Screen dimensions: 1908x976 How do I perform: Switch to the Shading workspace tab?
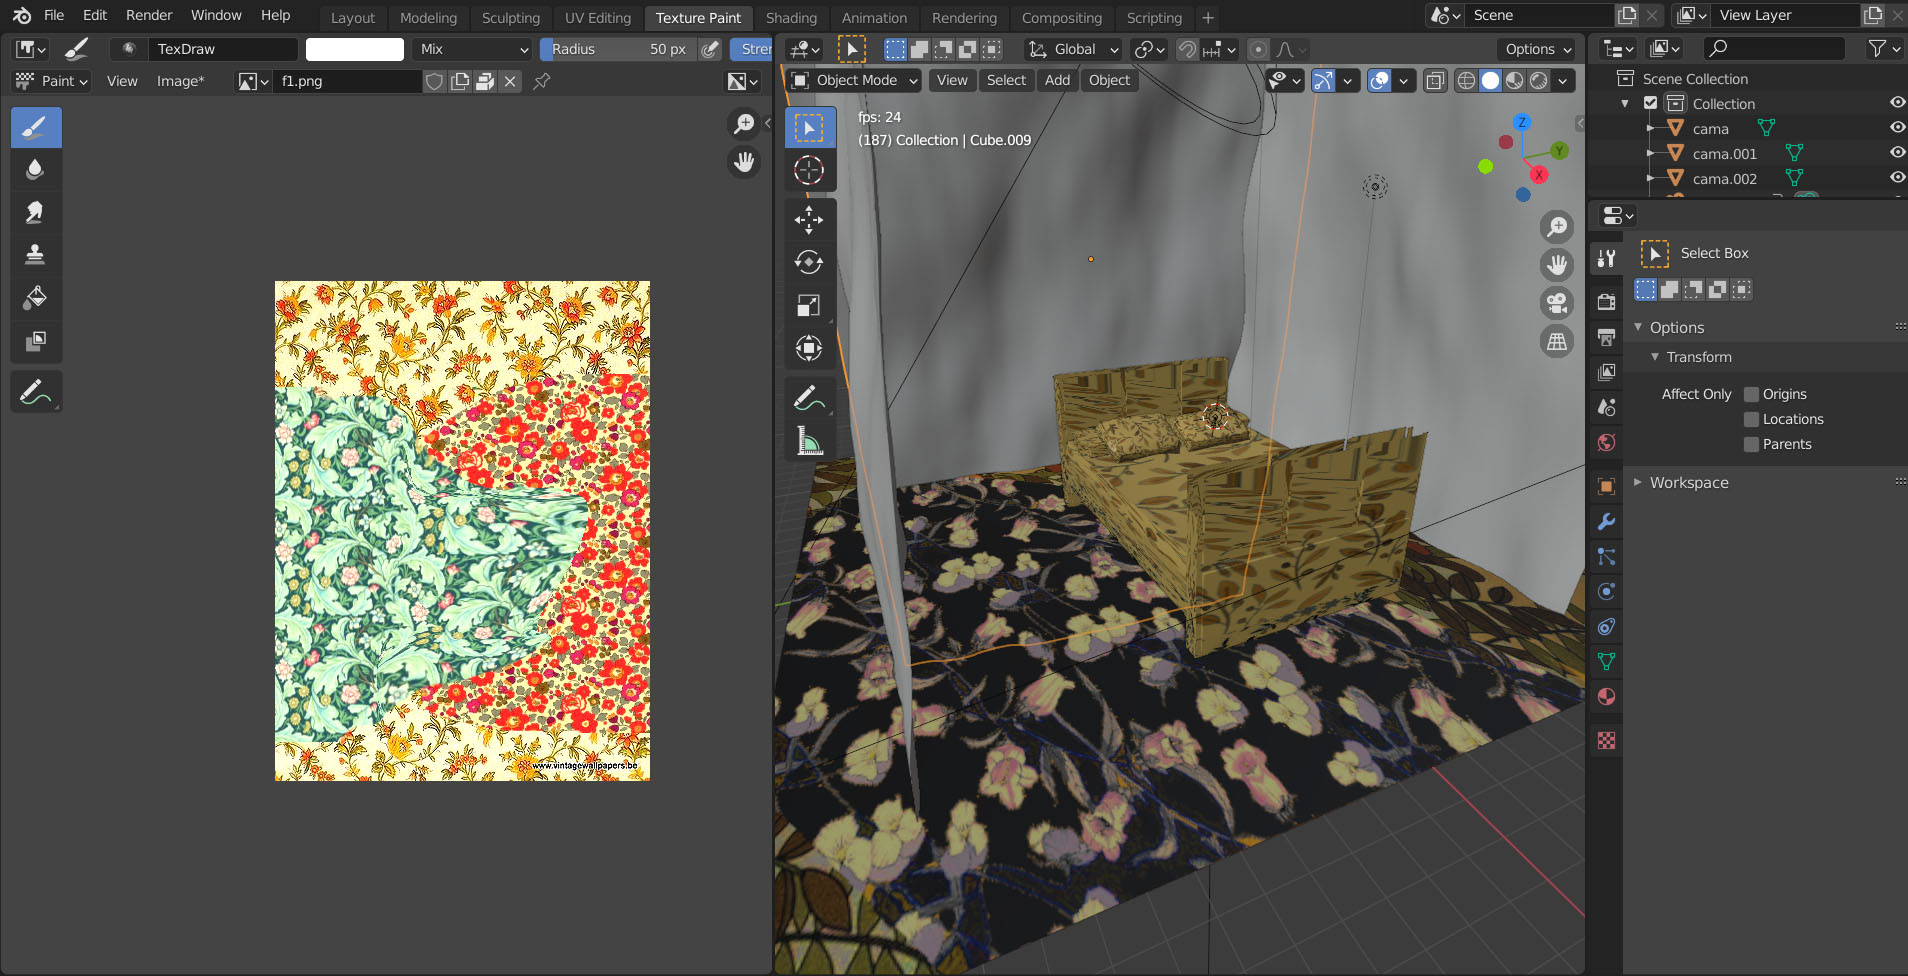(791, 18)
